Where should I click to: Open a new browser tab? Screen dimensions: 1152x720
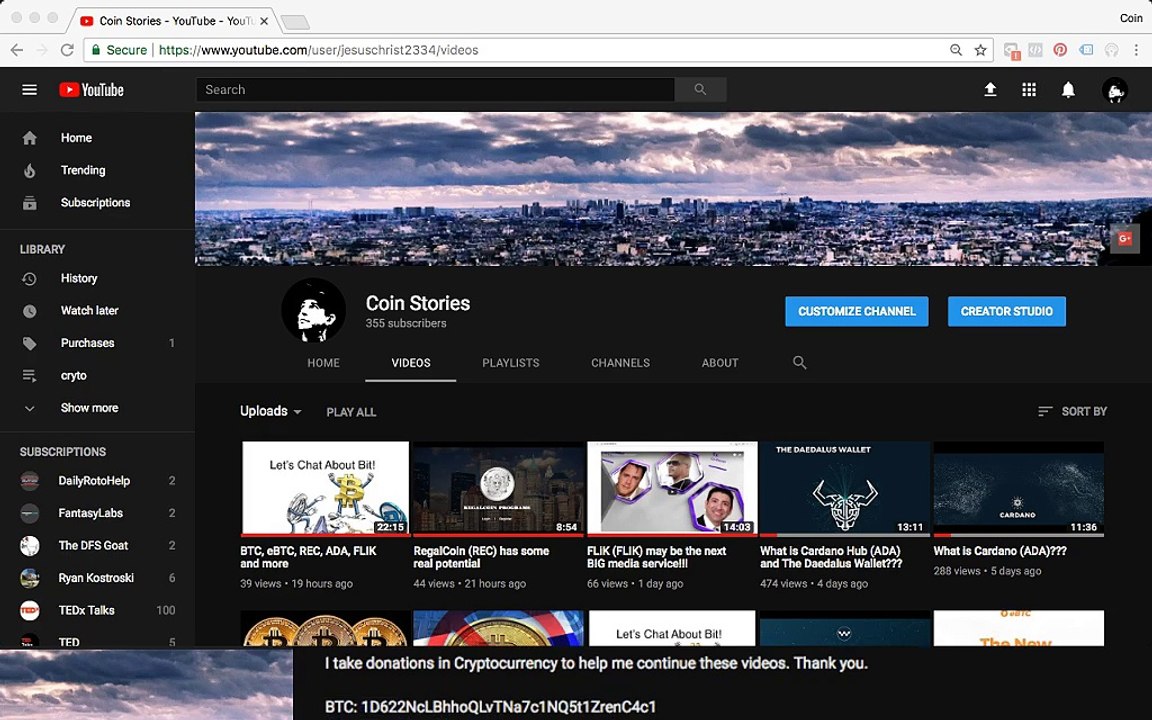(295, 23)
